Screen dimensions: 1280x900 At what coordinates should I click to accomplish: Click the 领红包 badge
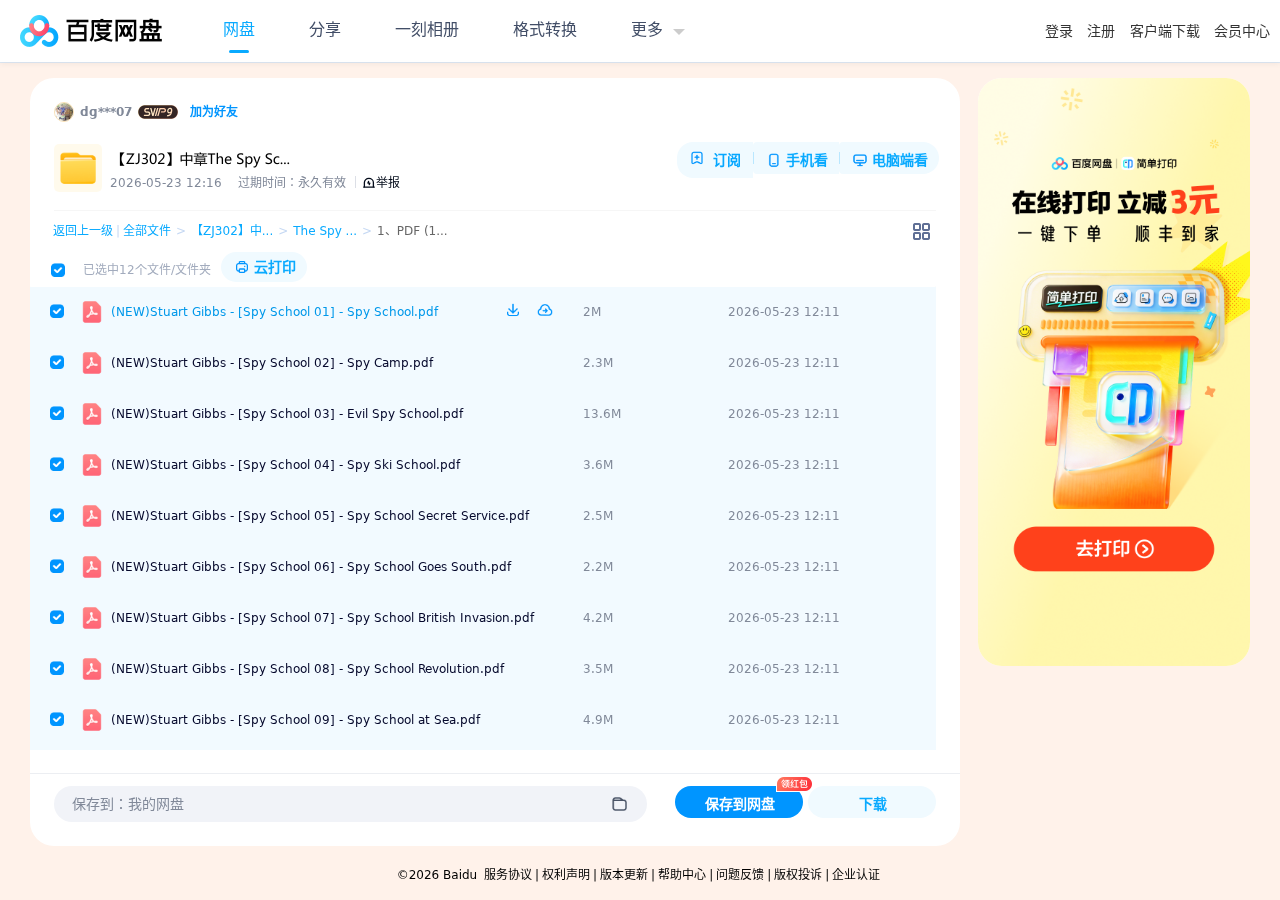pos(795,784)
